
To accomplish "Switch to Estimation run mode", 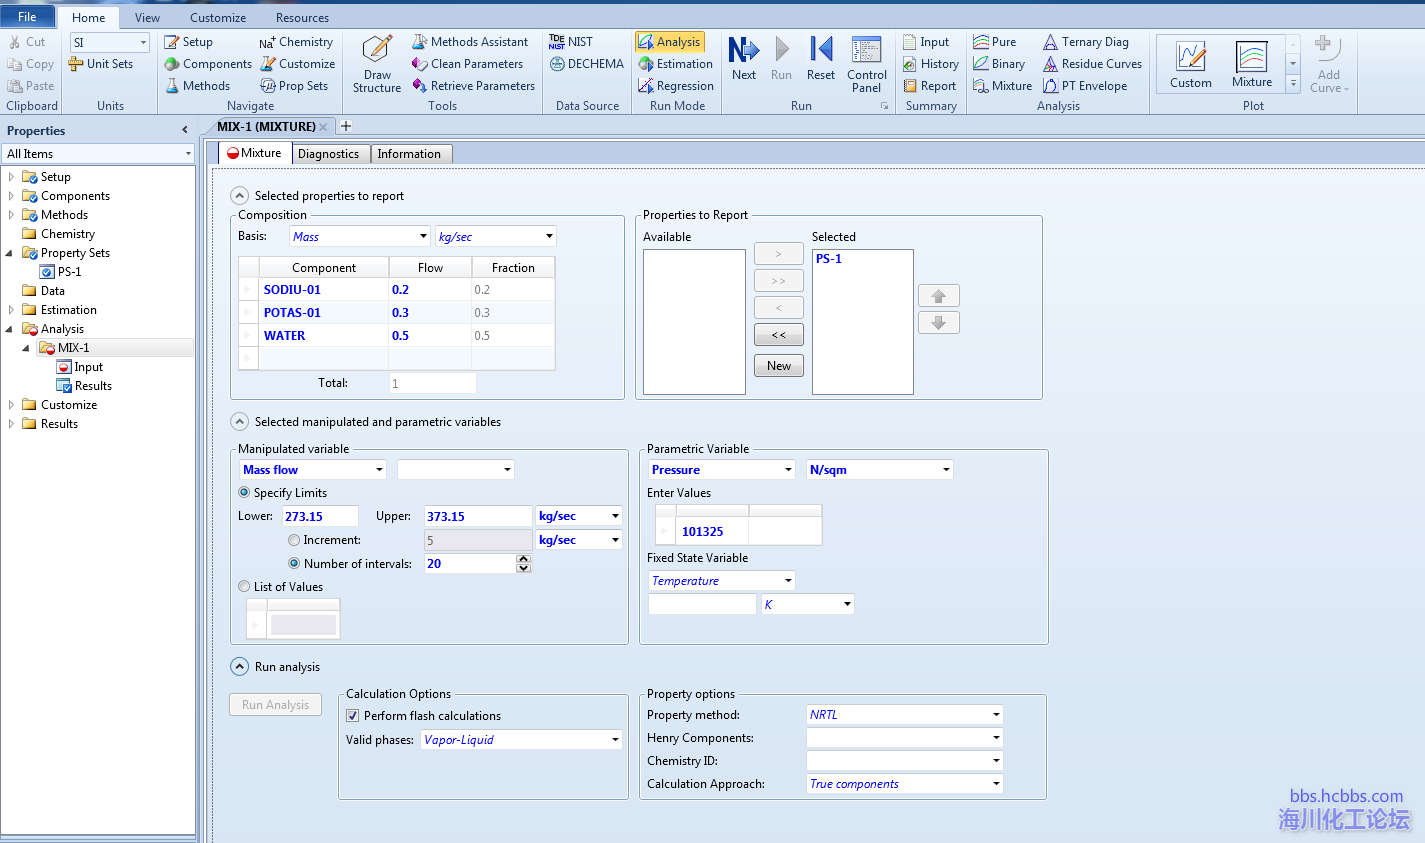I will [676, 64].
